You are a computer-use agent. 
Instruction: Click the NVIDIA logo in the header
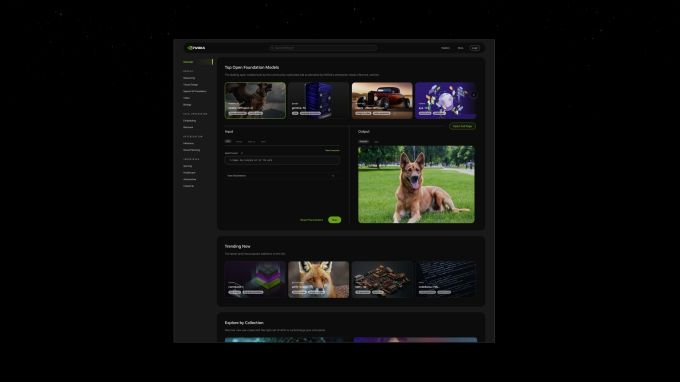click(196, 48)
